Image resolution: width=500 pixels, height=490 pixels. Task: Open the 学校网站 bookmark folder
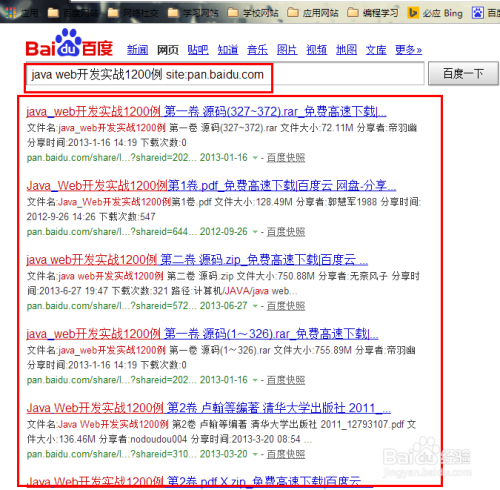pos(253,13)
